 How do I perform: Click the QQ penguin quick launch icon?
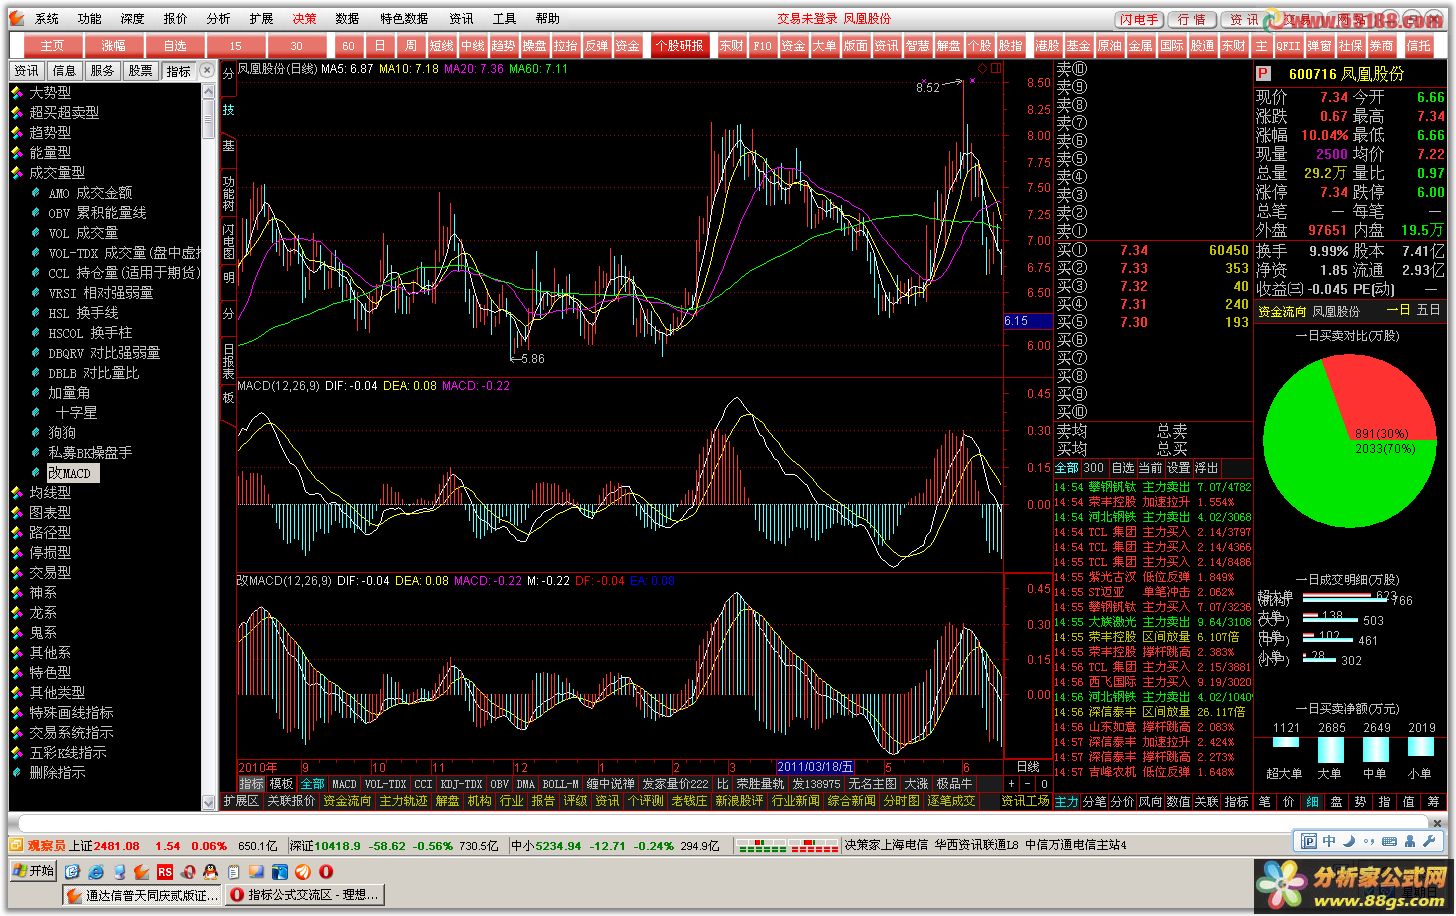pos(210,872)
